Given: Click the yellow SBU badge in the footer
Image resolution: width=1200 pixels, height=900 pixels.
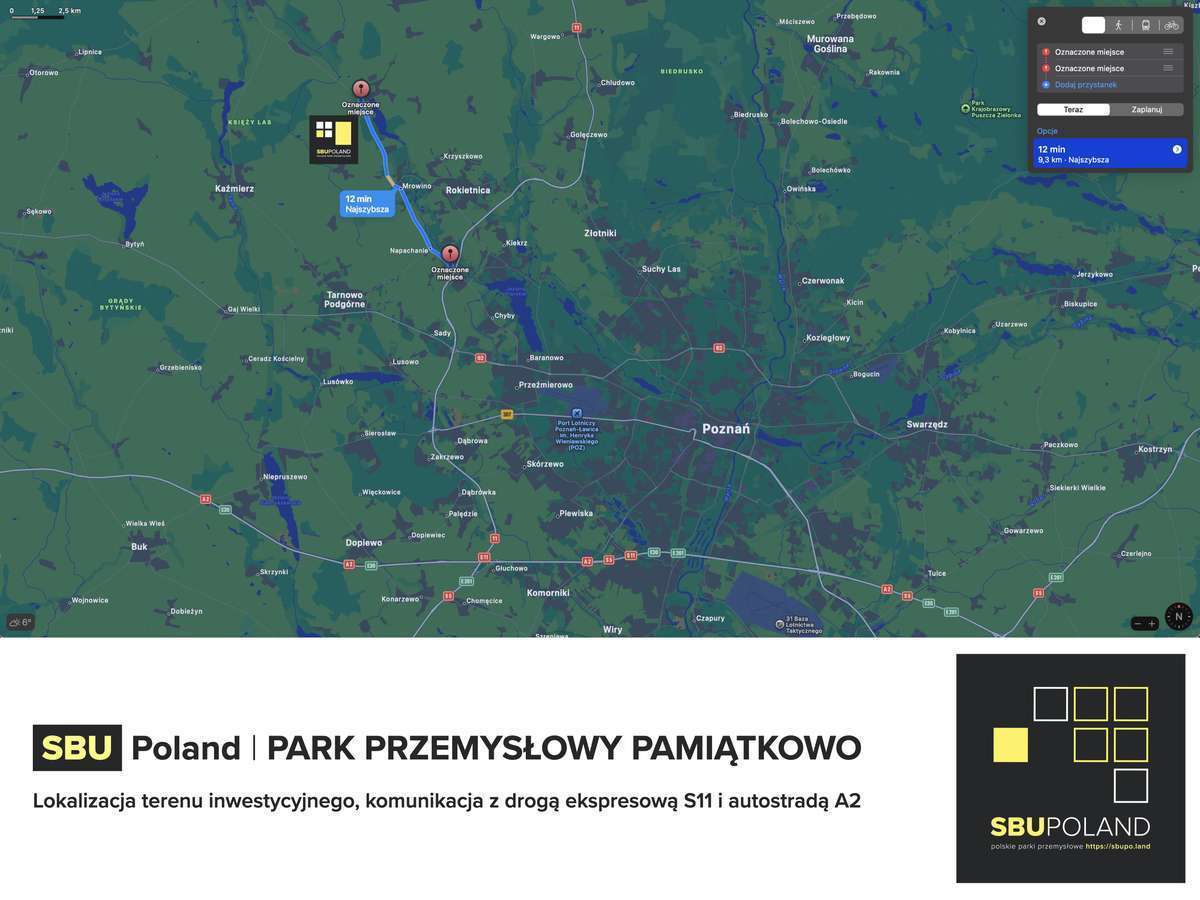Looking at the screenshot, I should tap(77, 748).
